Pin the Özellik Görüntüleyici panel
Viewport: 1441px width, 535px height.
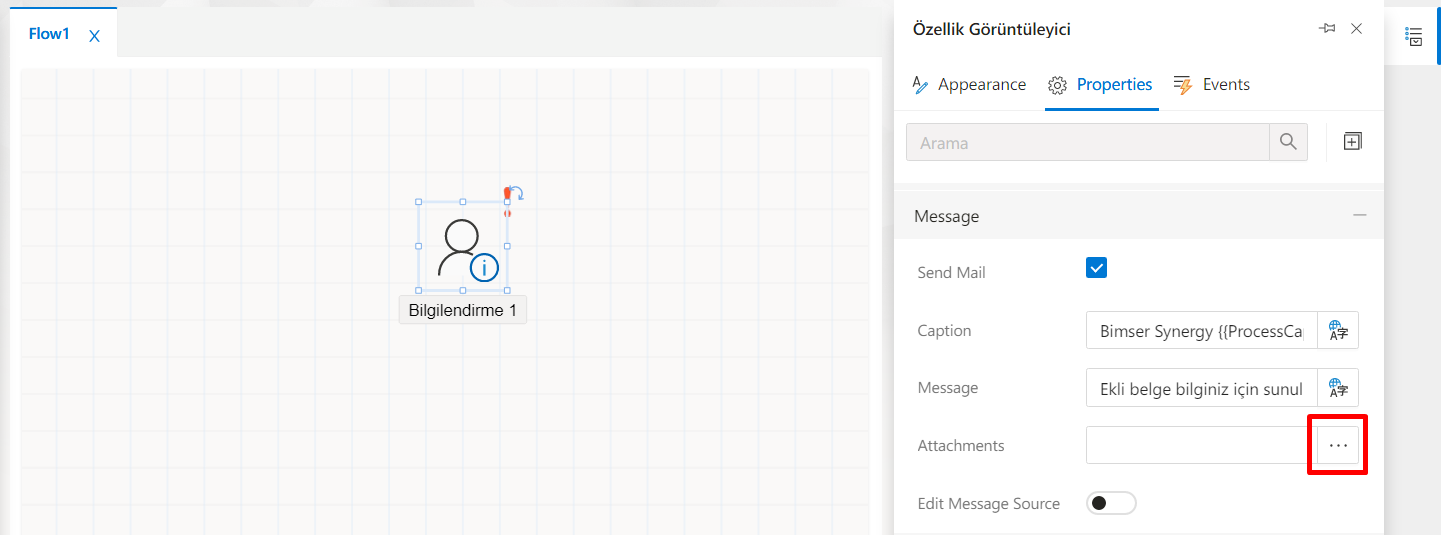tap(1327, 29)
